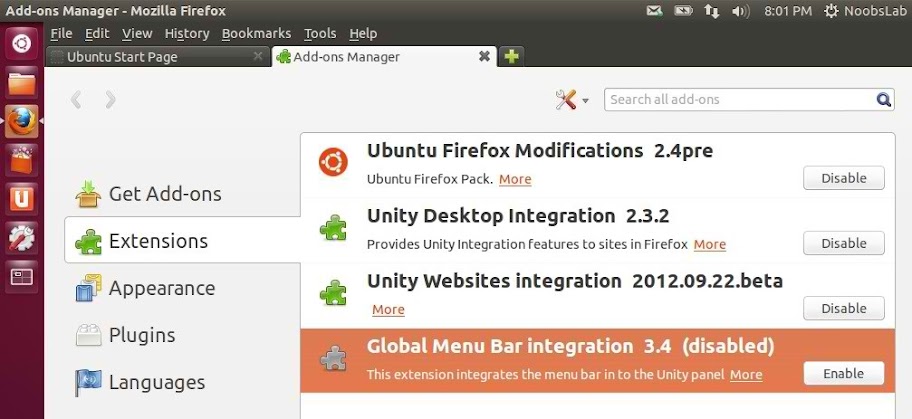Open the Tools menu
The image size is (912, 419).
click(320, 34)
